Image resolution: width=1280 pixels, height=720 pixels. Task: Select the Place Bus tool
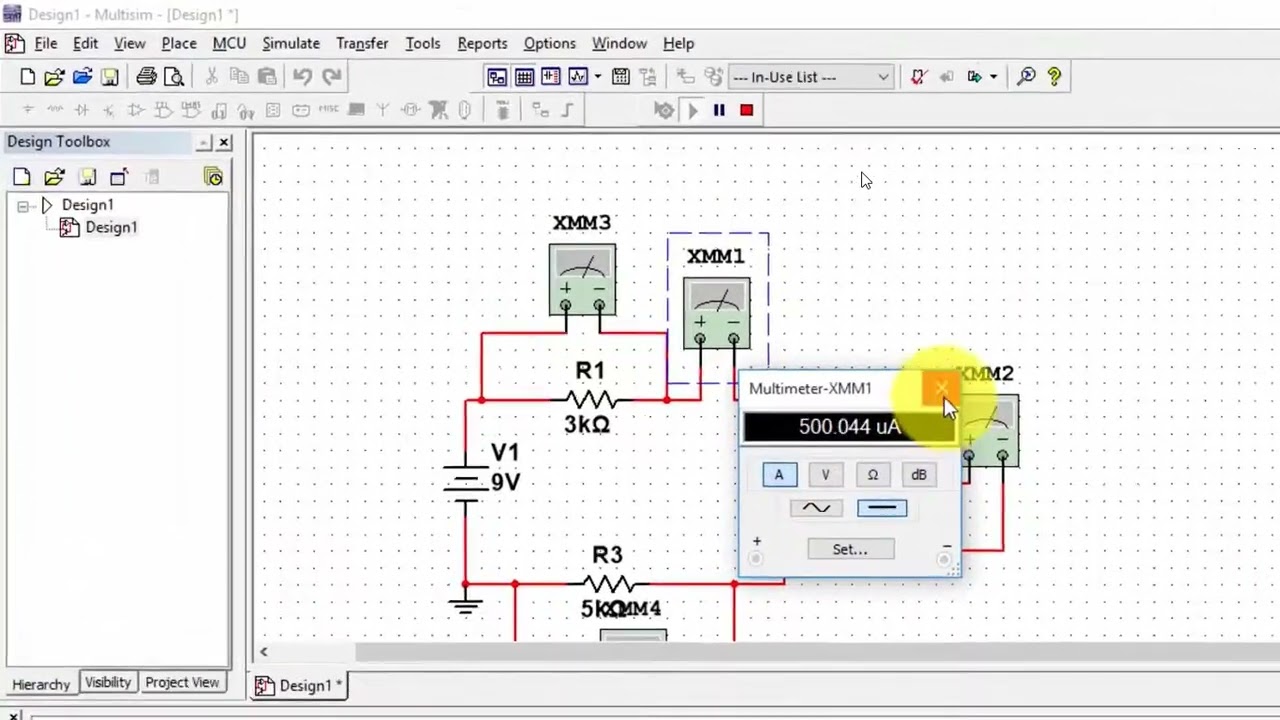(x=568, y=110)
